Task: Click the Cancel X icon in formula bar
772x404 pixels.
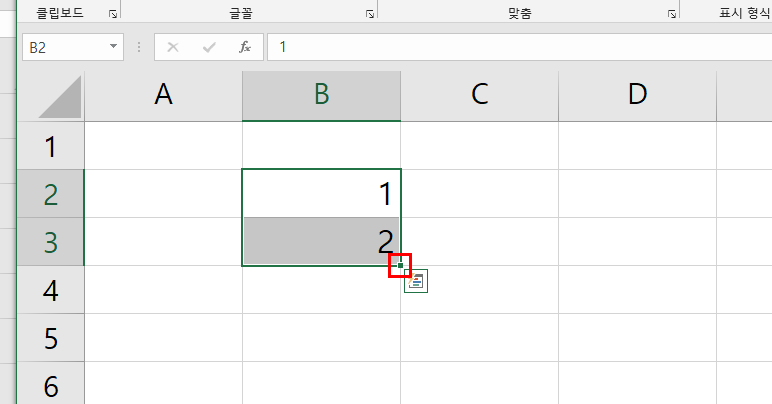Action: [x=173, y=47]
